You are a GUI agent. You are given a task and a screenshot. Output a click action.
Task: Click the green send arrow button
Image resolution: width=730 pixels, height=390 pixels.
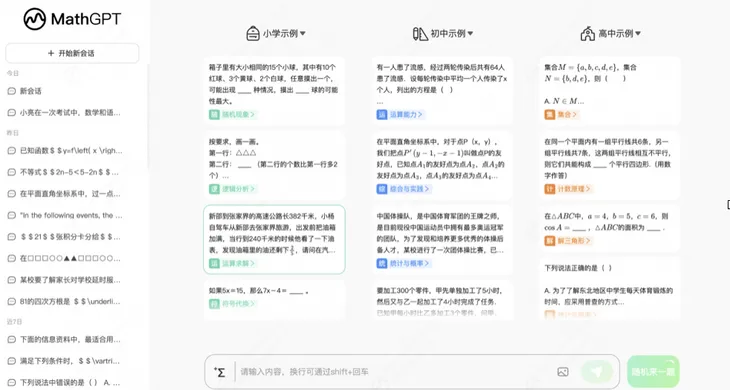pyautogui.click(x=597, y=371)
